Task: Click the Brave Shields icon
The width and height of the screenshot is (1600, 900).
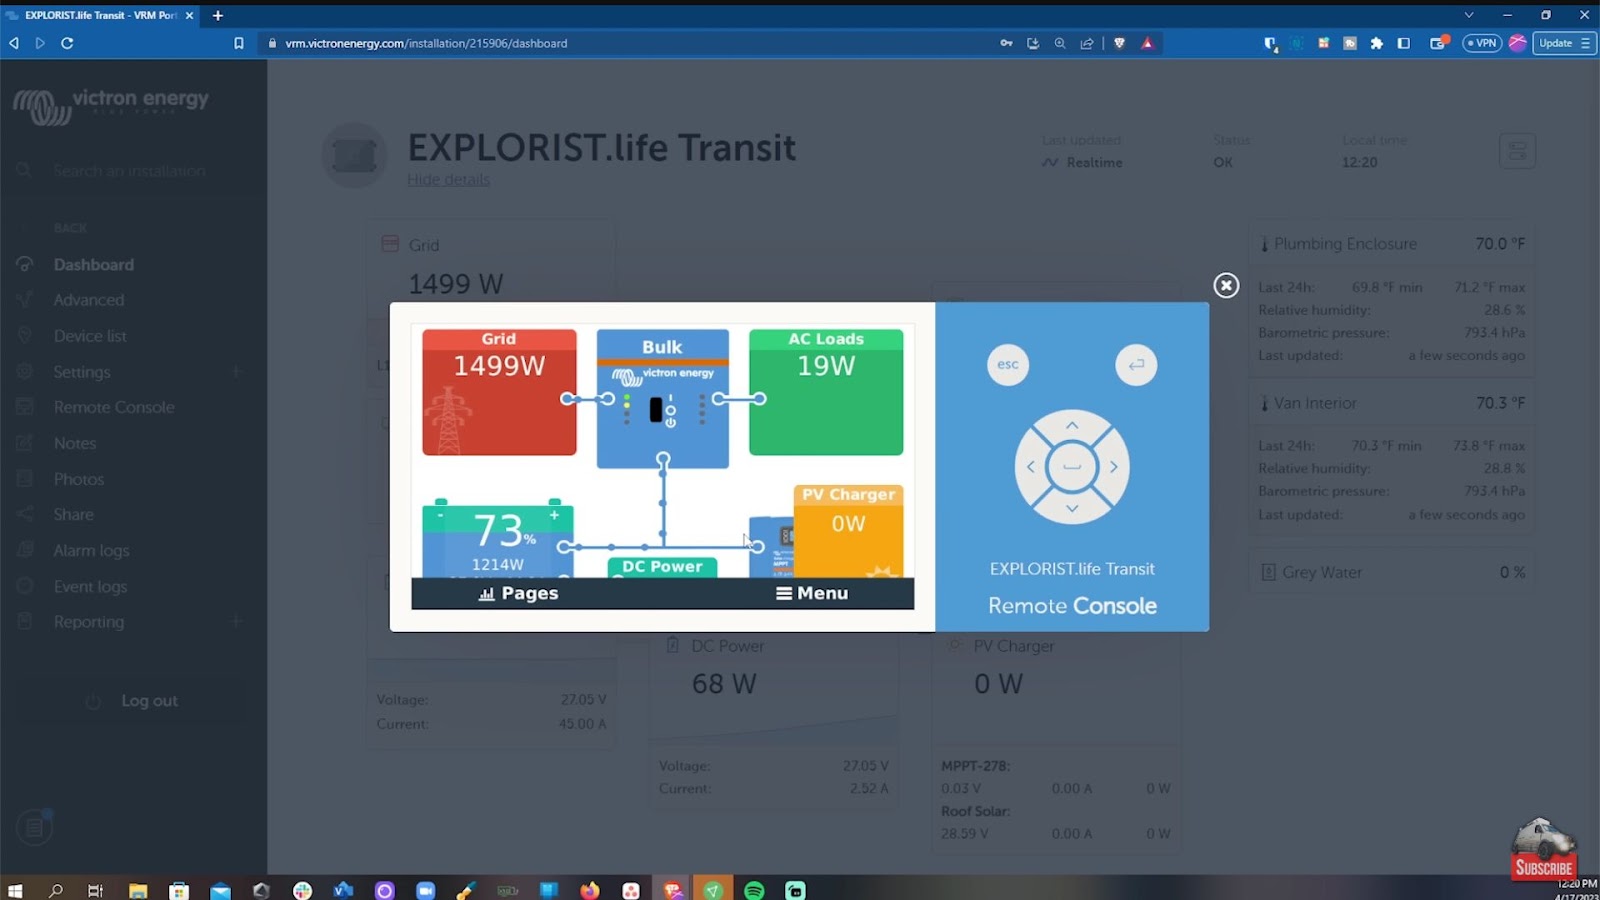Action: (x=1120, y=43)
